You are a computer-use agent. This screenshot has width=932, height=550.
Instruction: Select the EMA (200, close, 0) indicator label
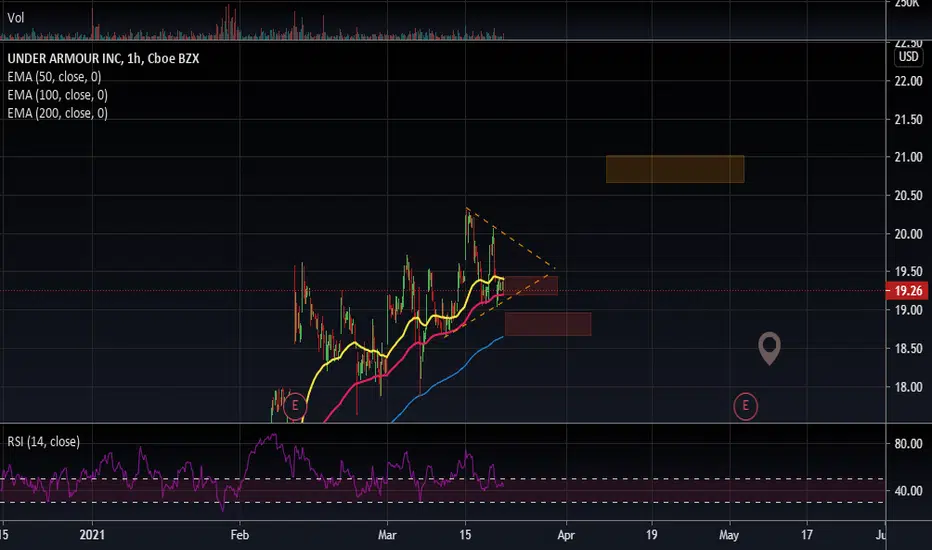[x=58, y=113]
